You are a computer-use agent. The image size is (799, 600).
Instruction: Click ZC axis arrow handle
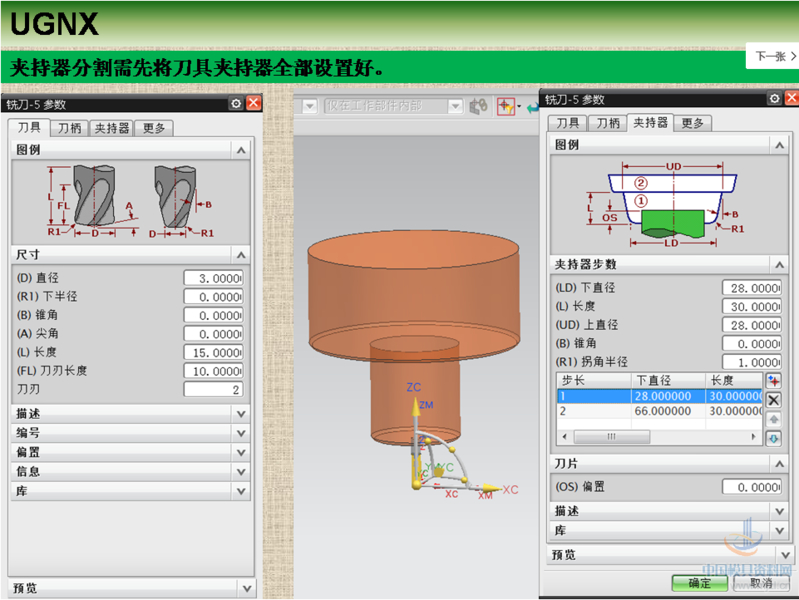[x=416, y=406]
